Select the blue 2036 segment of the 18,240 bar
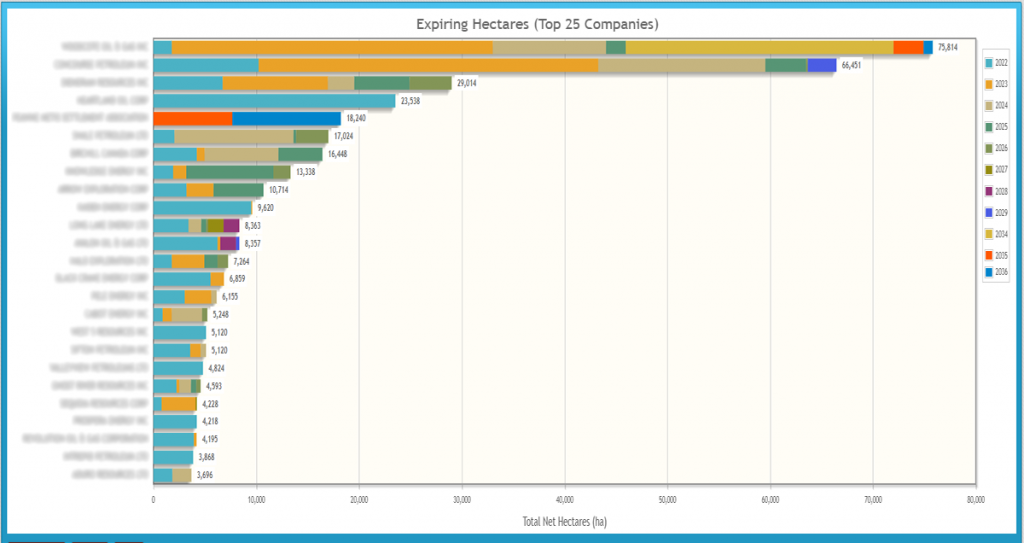This screenshot has width=1024, height=543. tap(287, 118)
